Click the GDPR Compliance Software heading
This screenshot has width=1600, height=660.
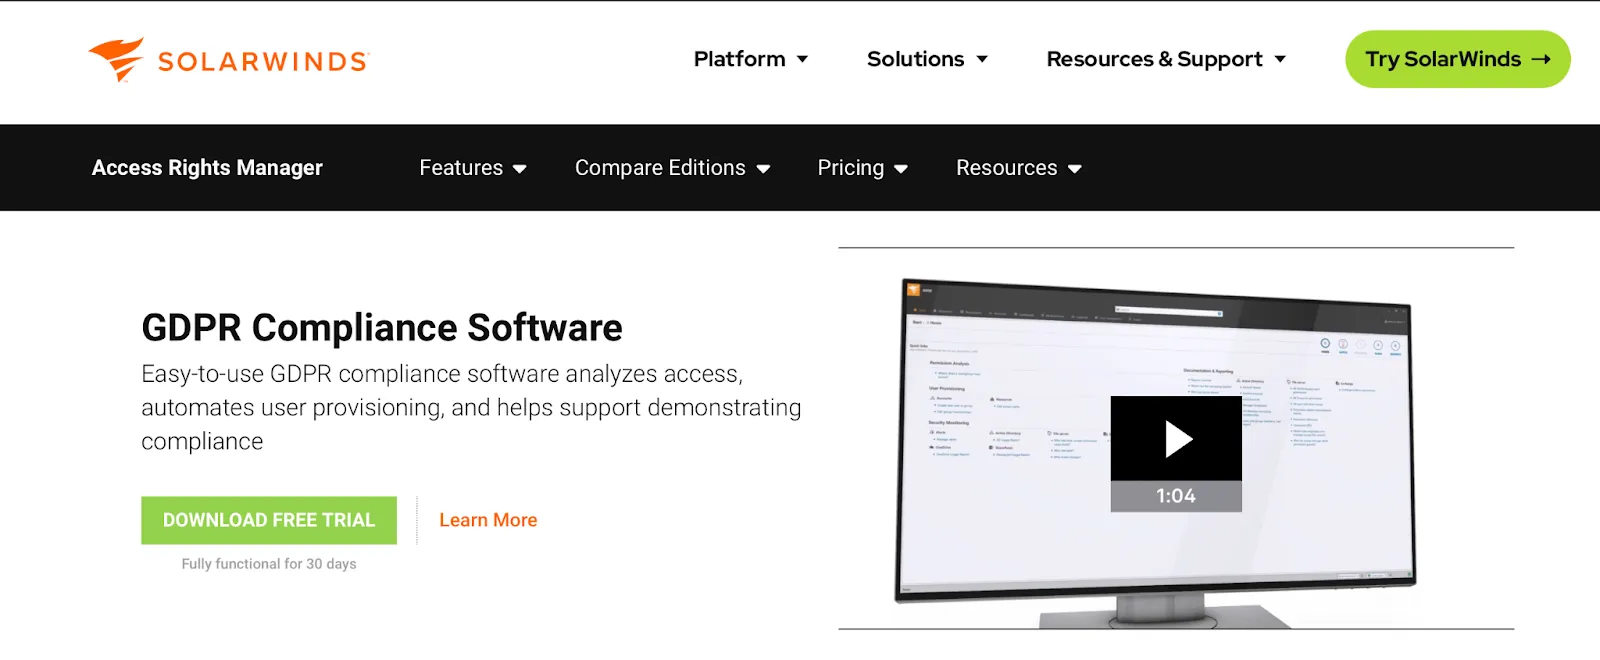point(382,328)
